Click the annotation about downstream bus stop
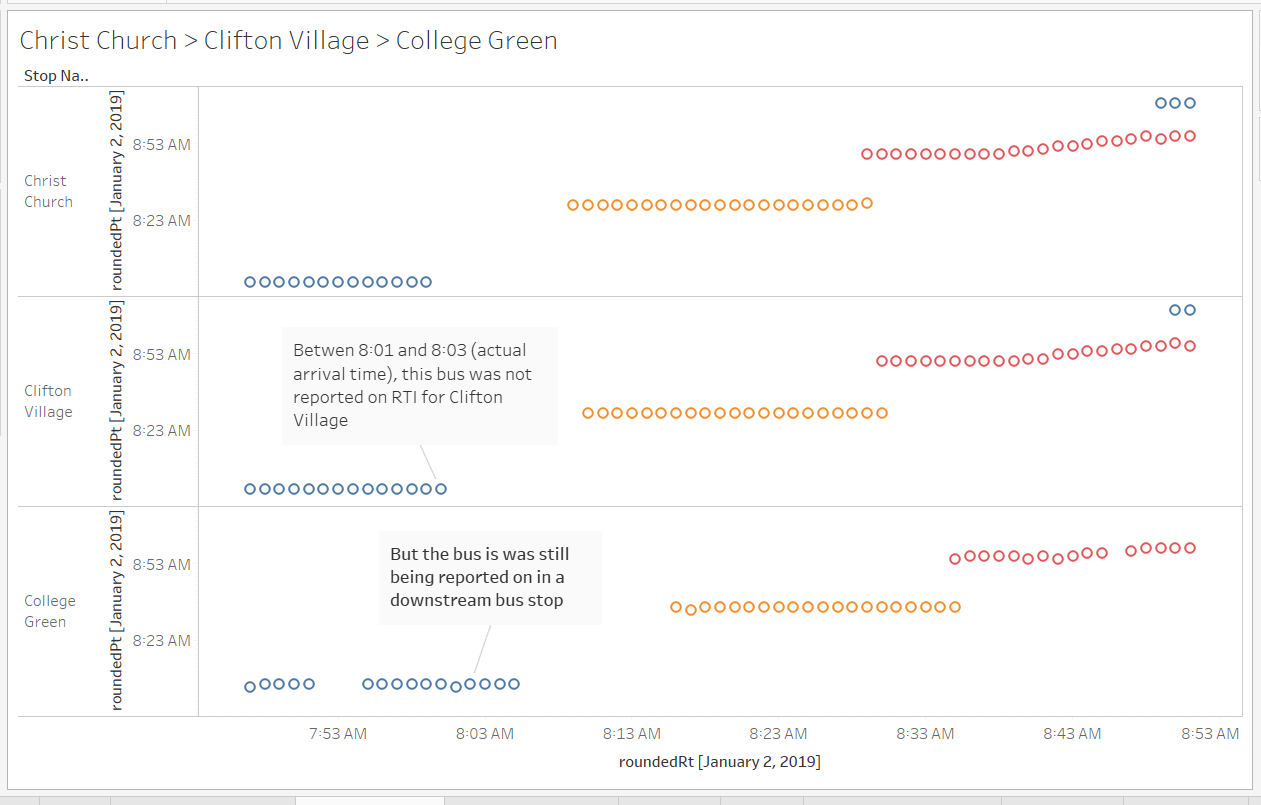The height and width of the screenshot is (805, 1261). click(490, 577)
